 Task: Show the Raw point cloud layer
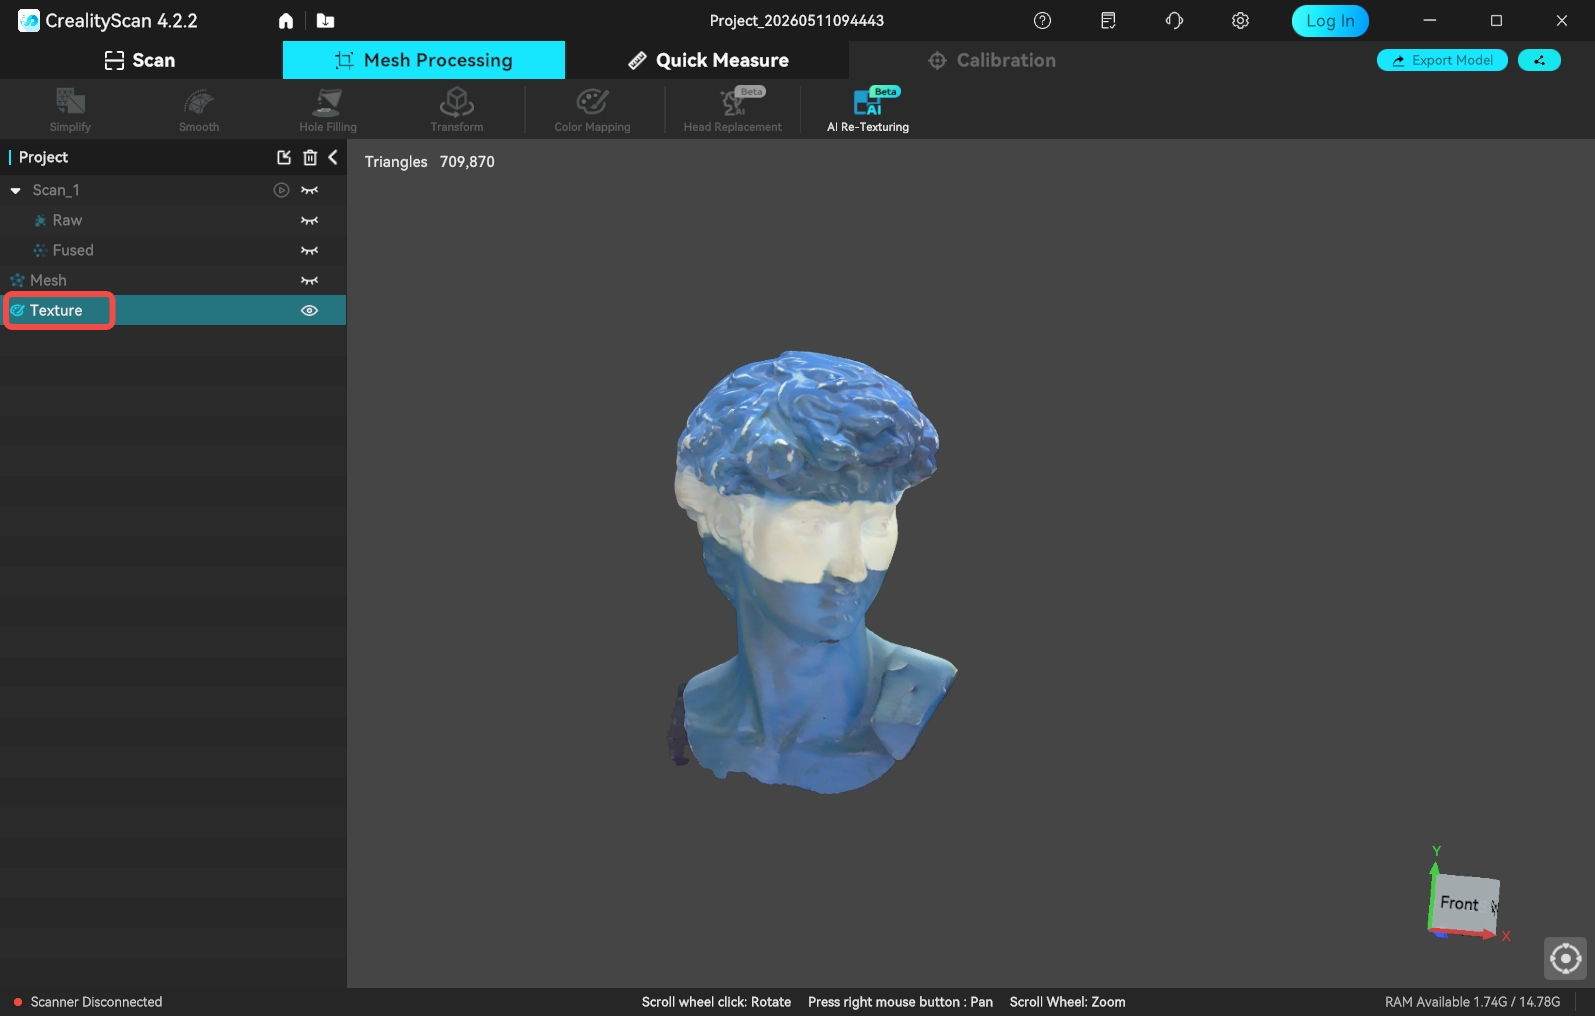coord(310,220)
